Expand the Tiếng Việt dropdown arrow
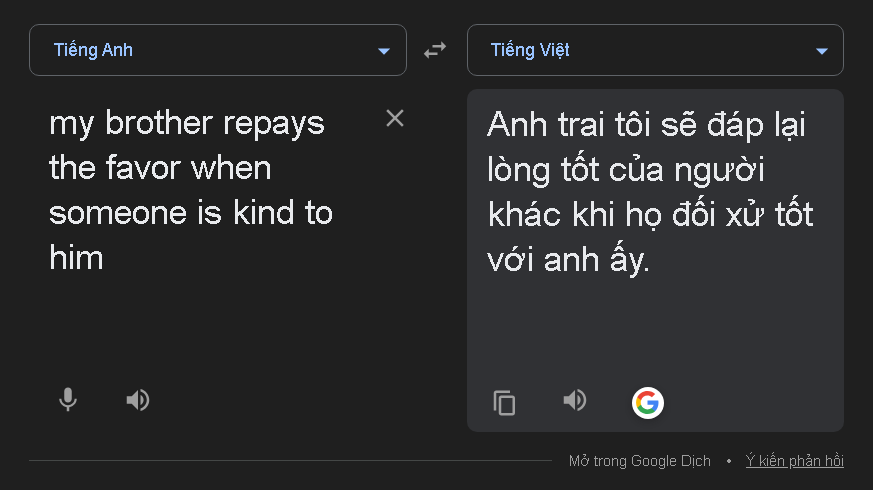The height and width of the screenshot is (490, 873). click(821, 51)
